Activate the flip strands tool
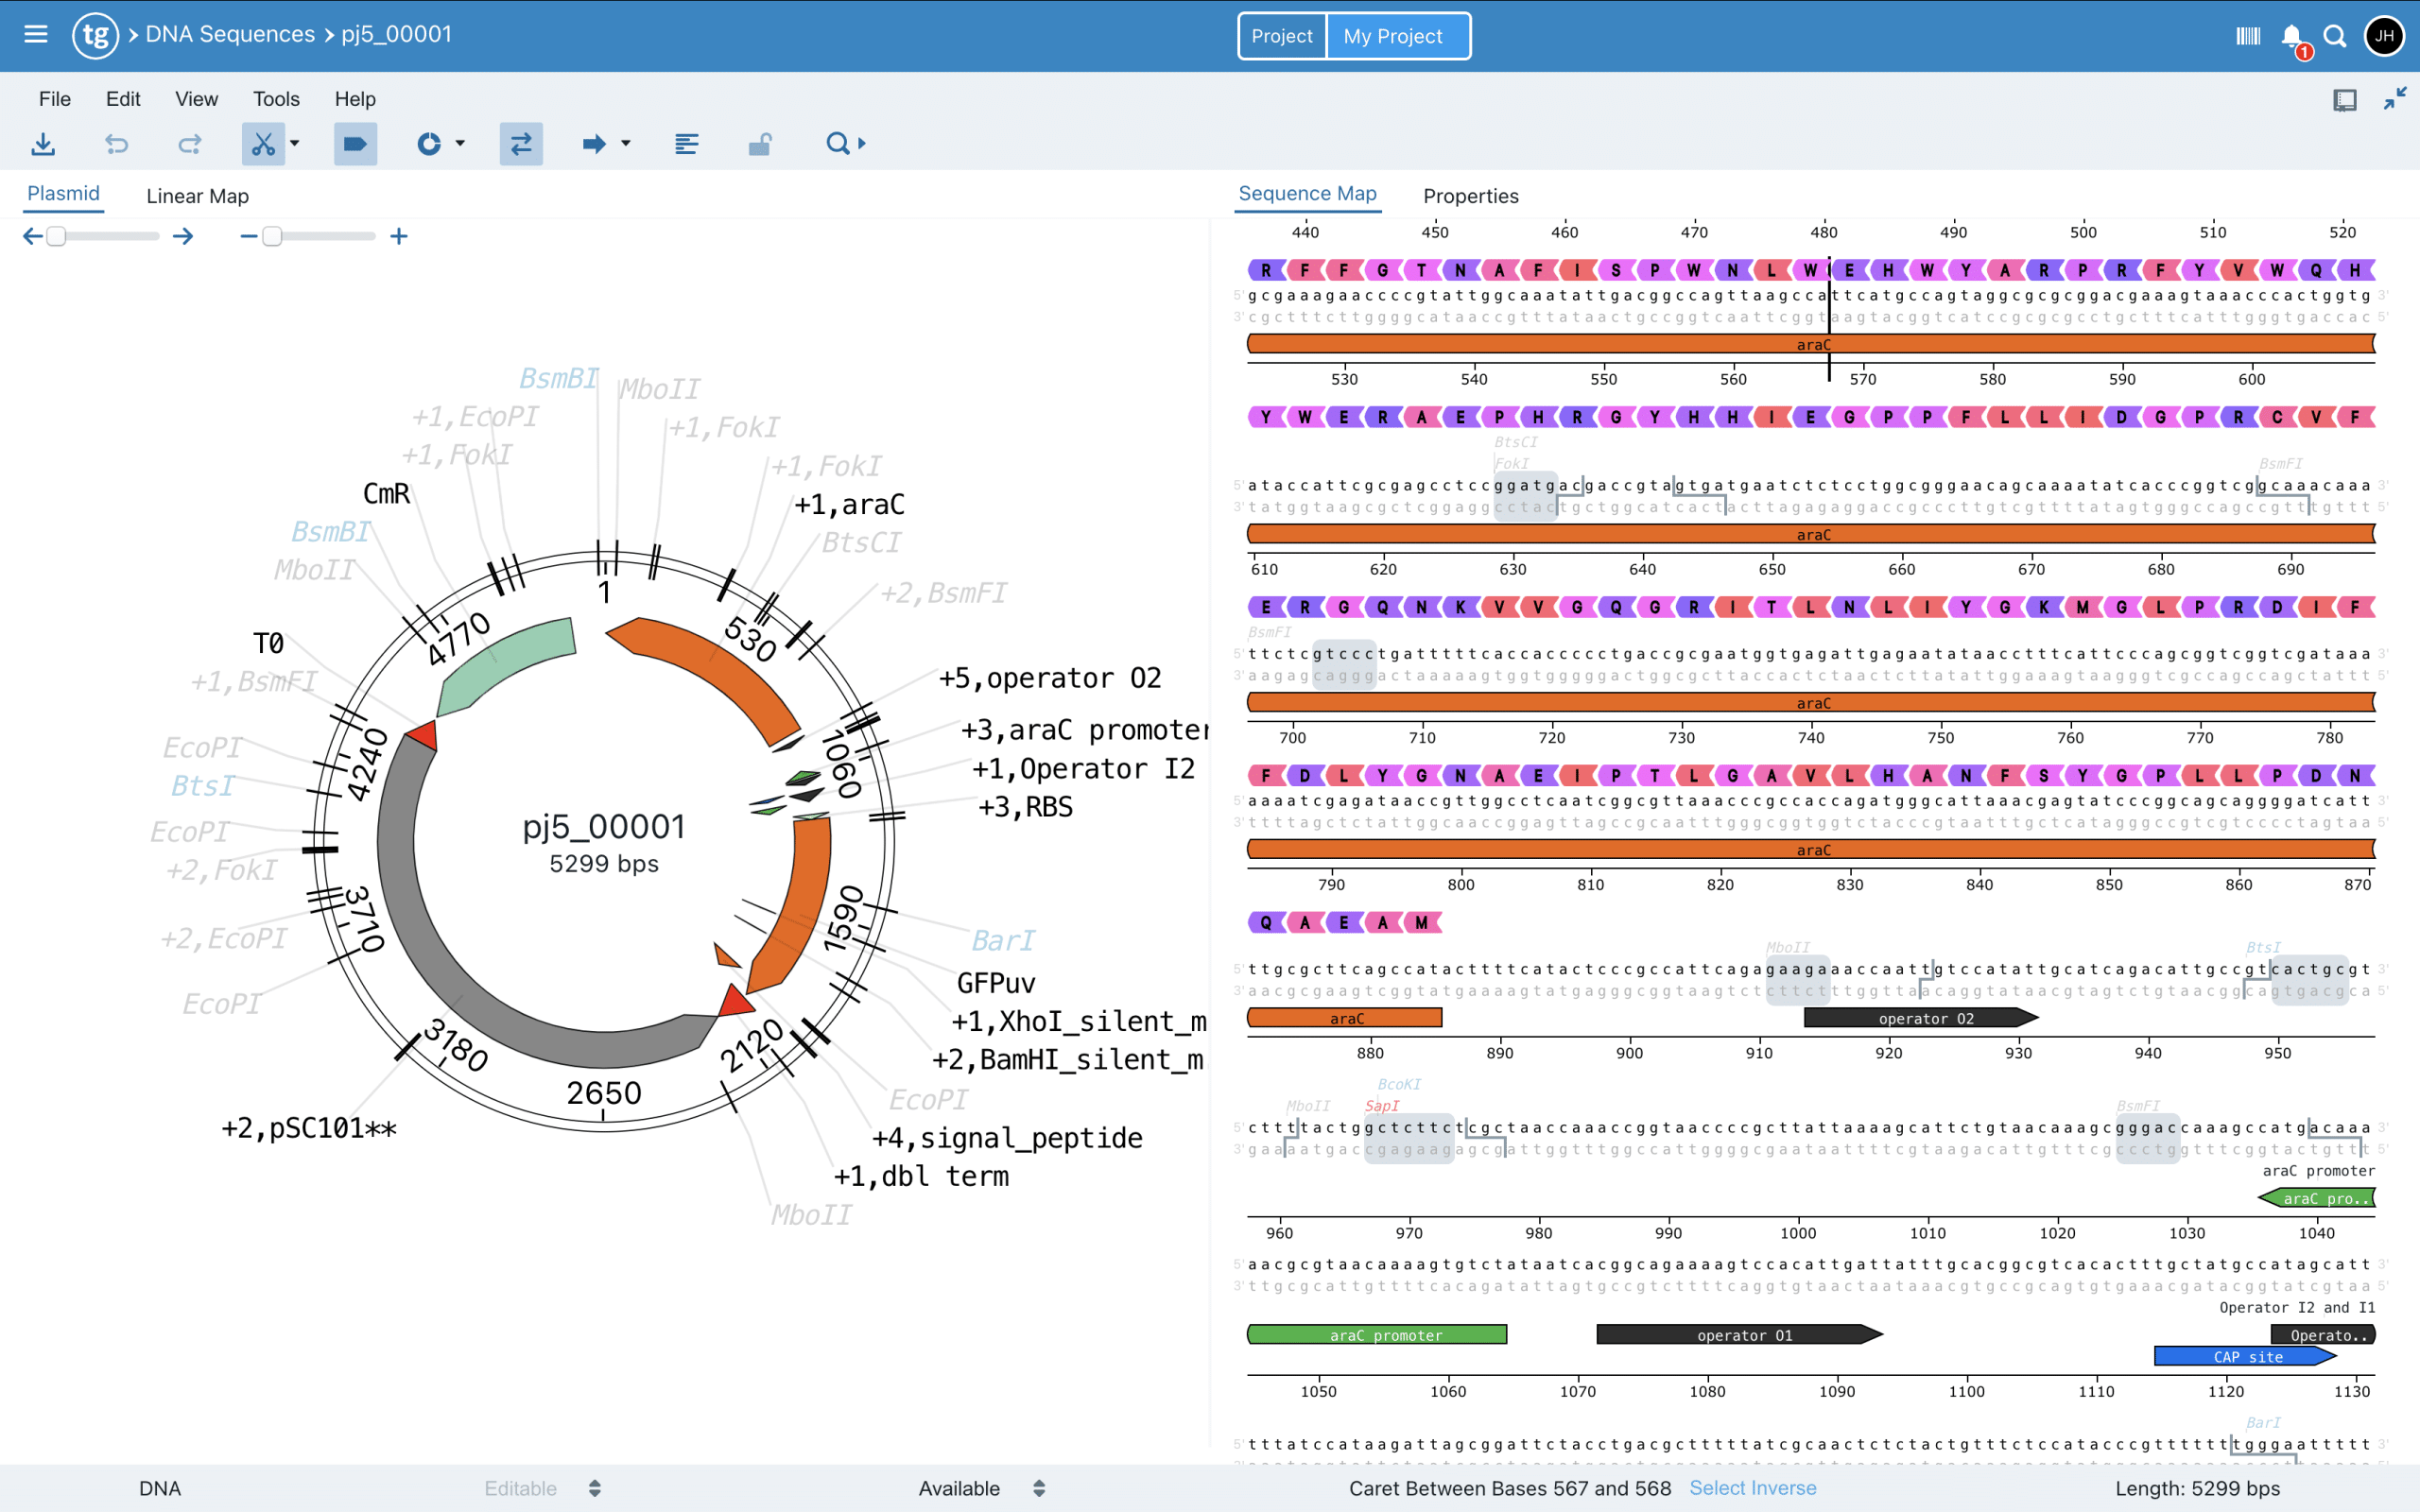2420x1512 pixels. pos(521,144)
